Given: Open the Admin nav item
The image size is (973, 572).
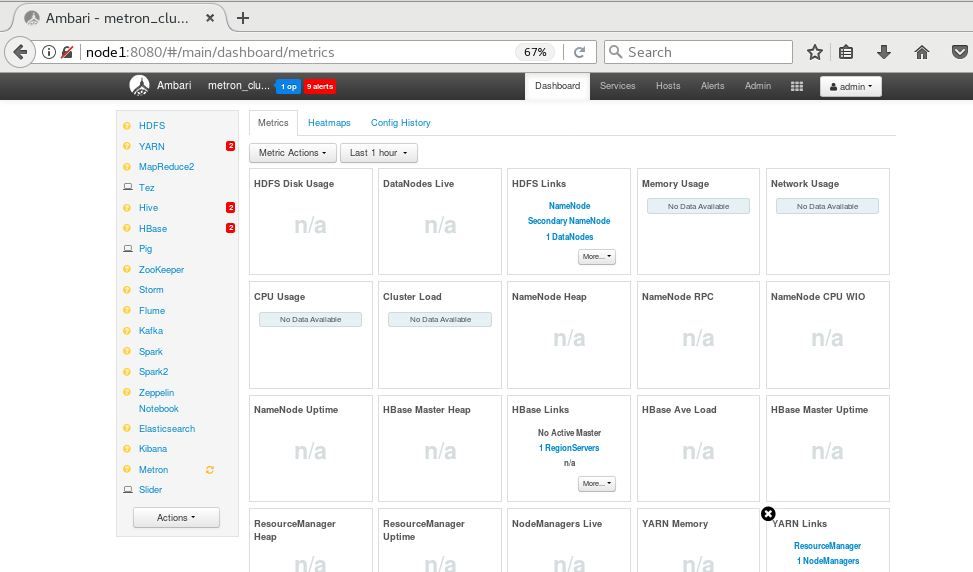Looking at the screenshot, I should click(x=758, y=86).
